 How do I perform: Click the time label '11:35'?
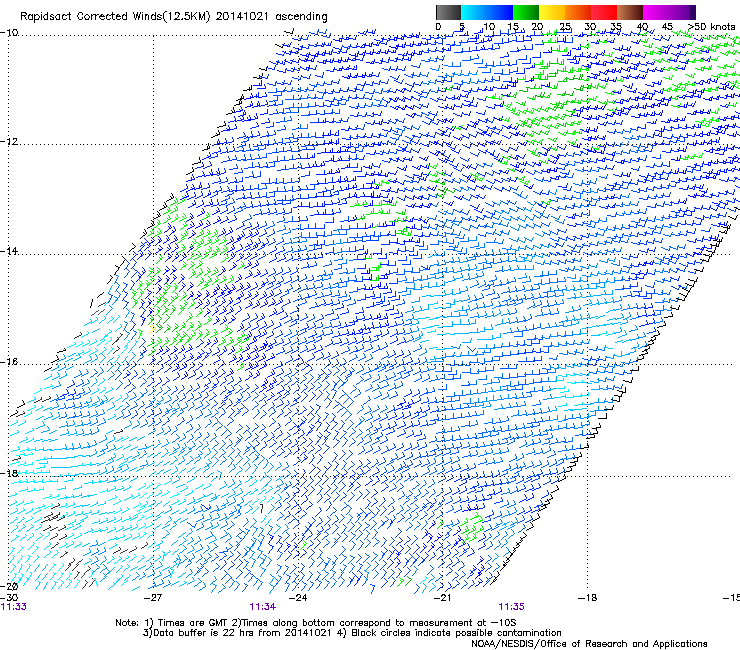tap(511, 607)
